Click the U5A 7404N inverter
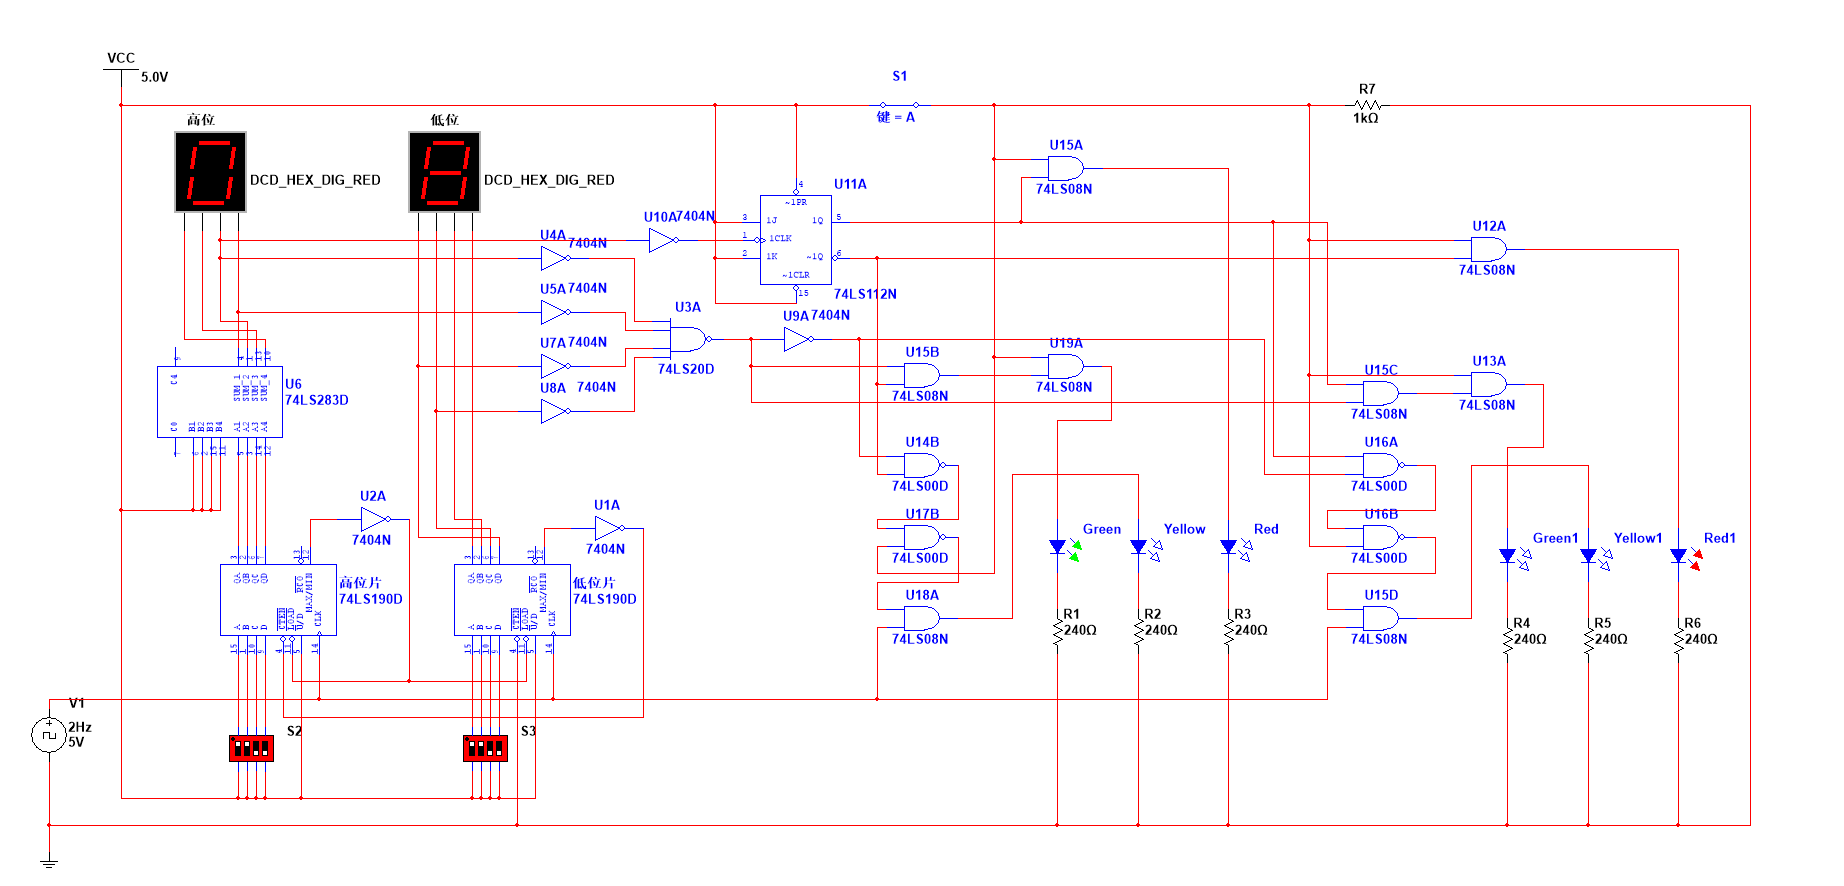The height and width of the screenshot is (886, 1844). click(x=555, y=312)
